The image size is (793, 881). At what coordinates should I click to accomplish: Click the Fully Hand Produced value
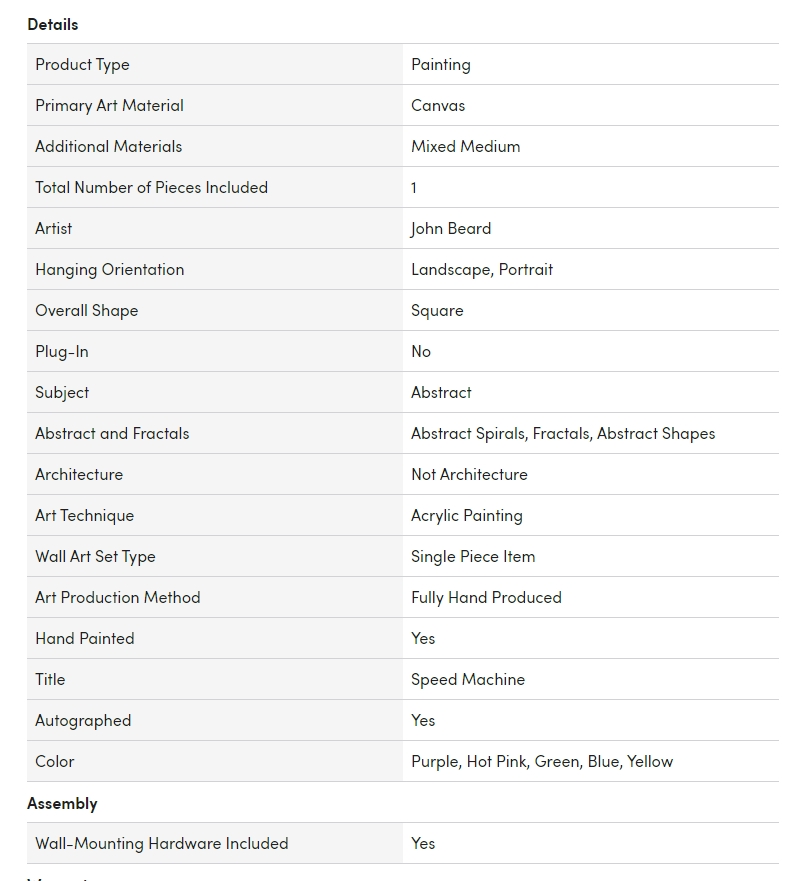pos(486,598)
